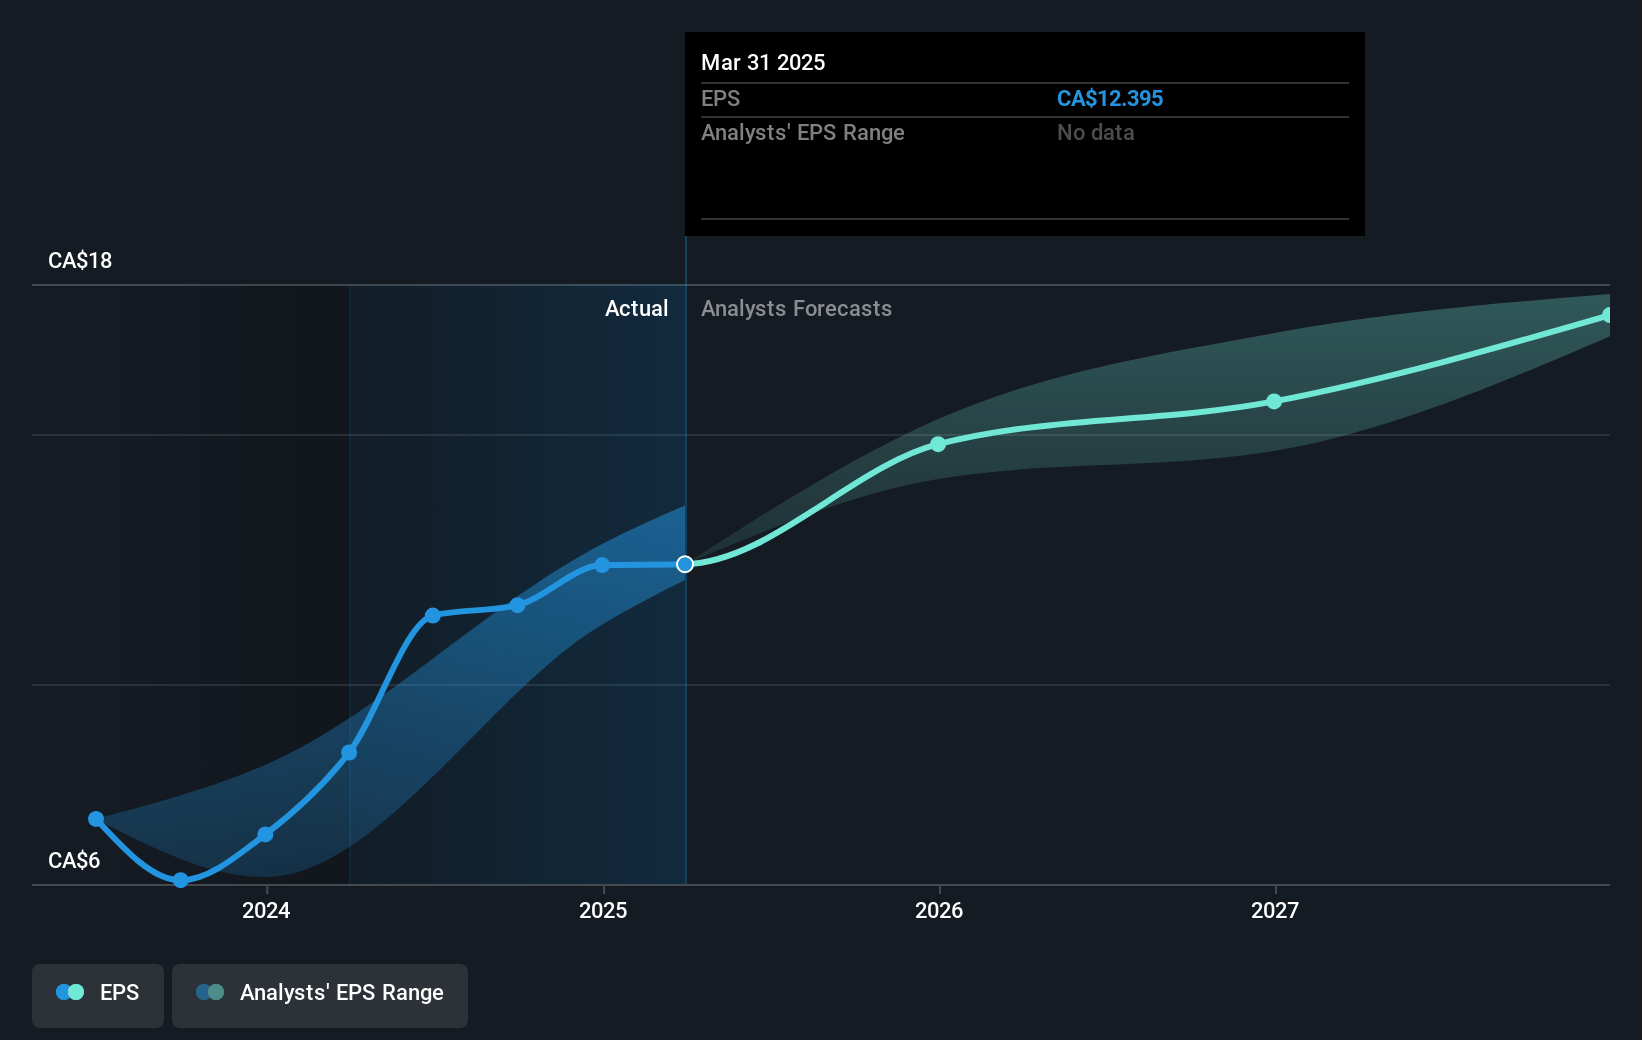Click the CA$18 y-axis label
The image size is (1642, 1040).
(80, 261)
